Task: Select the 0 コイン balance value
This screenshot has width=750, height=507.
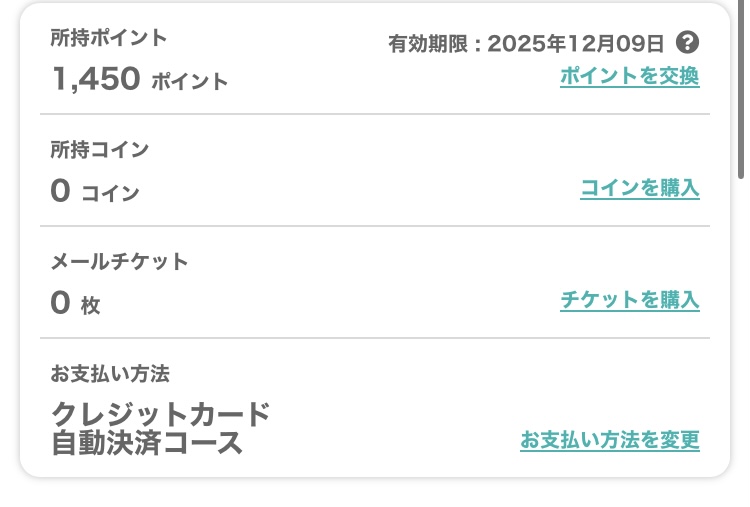Action: pyautogui.click(x=95, y=191)
